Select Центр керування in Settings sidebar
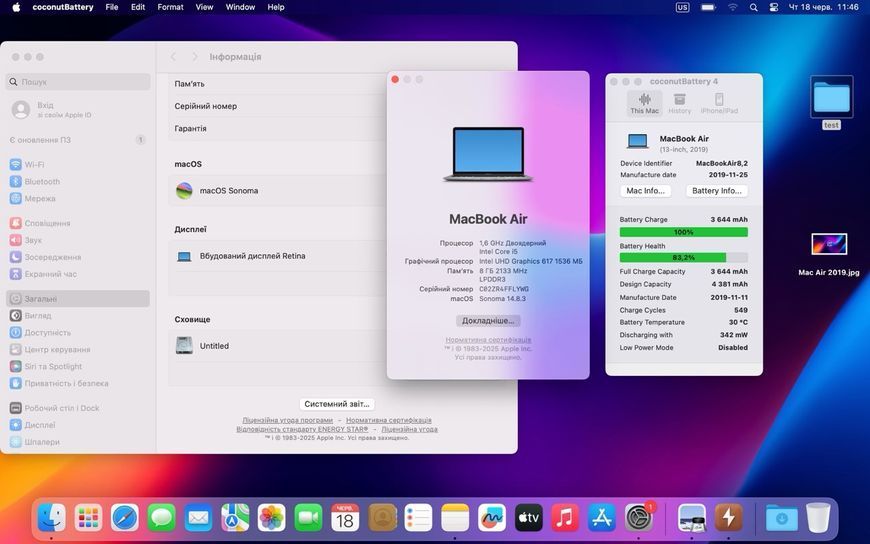The width and height of the screenshot is (870, 544). pyautogui.click(x=78, y=349)
